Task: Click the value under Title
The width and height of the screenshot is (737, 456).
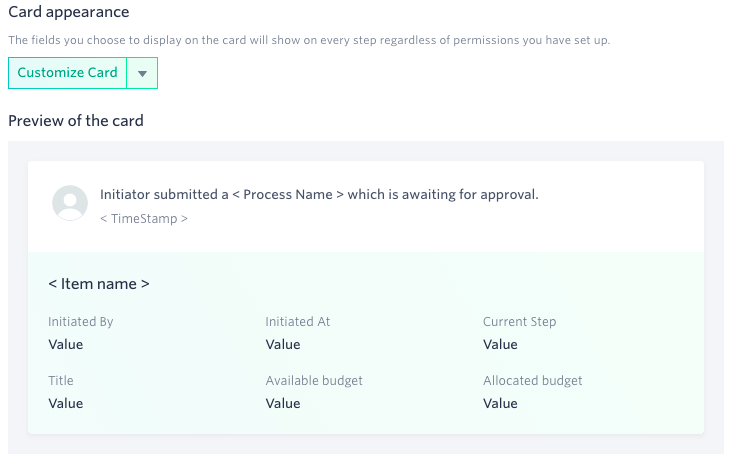Action: (65, 403)
